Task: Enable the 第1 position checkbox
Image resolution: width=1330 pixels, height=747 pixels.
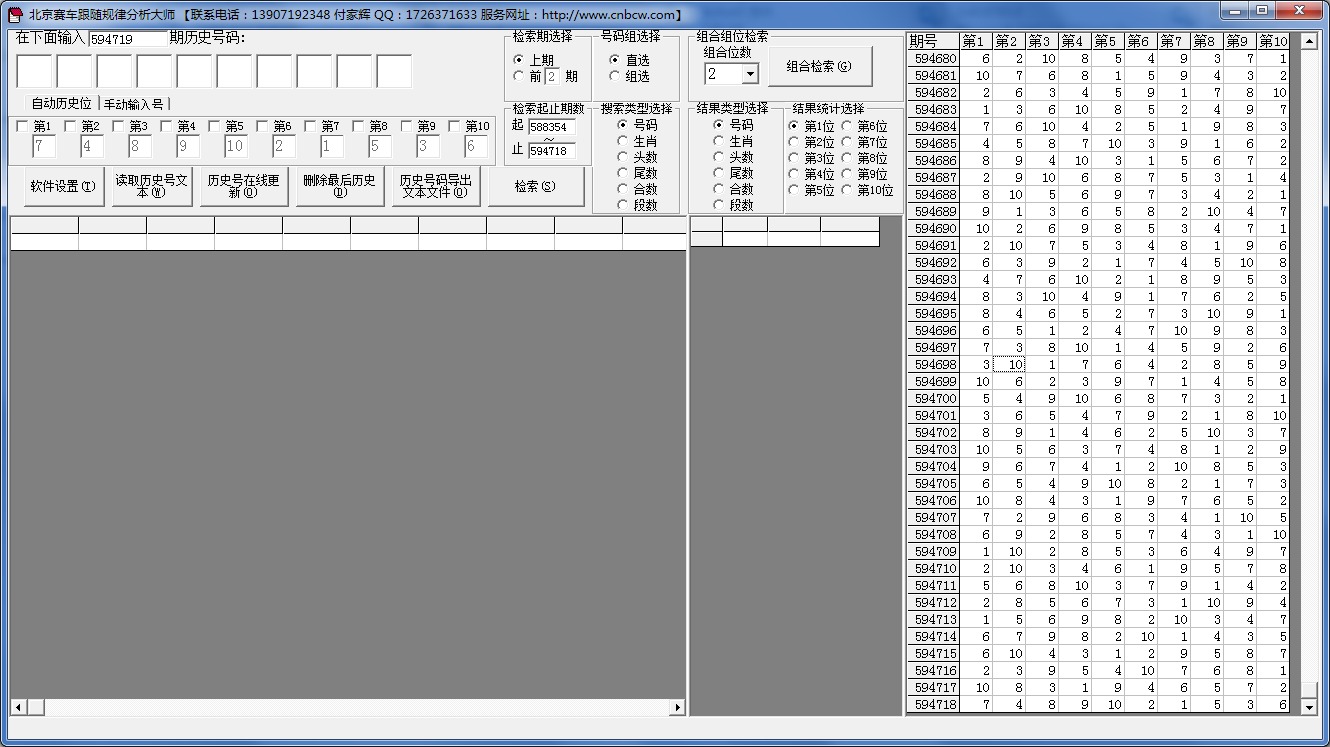Action: coord(23,126)
